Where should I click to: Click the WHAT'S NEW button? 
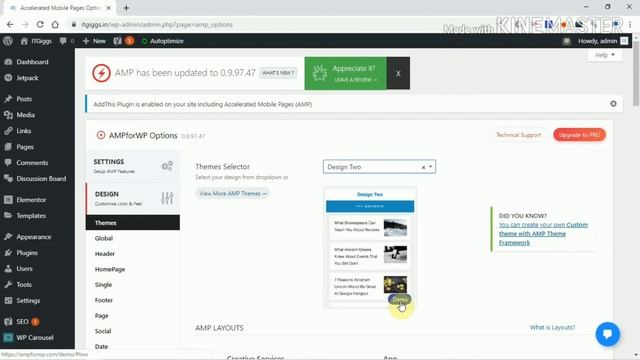[x=278, y=73]
